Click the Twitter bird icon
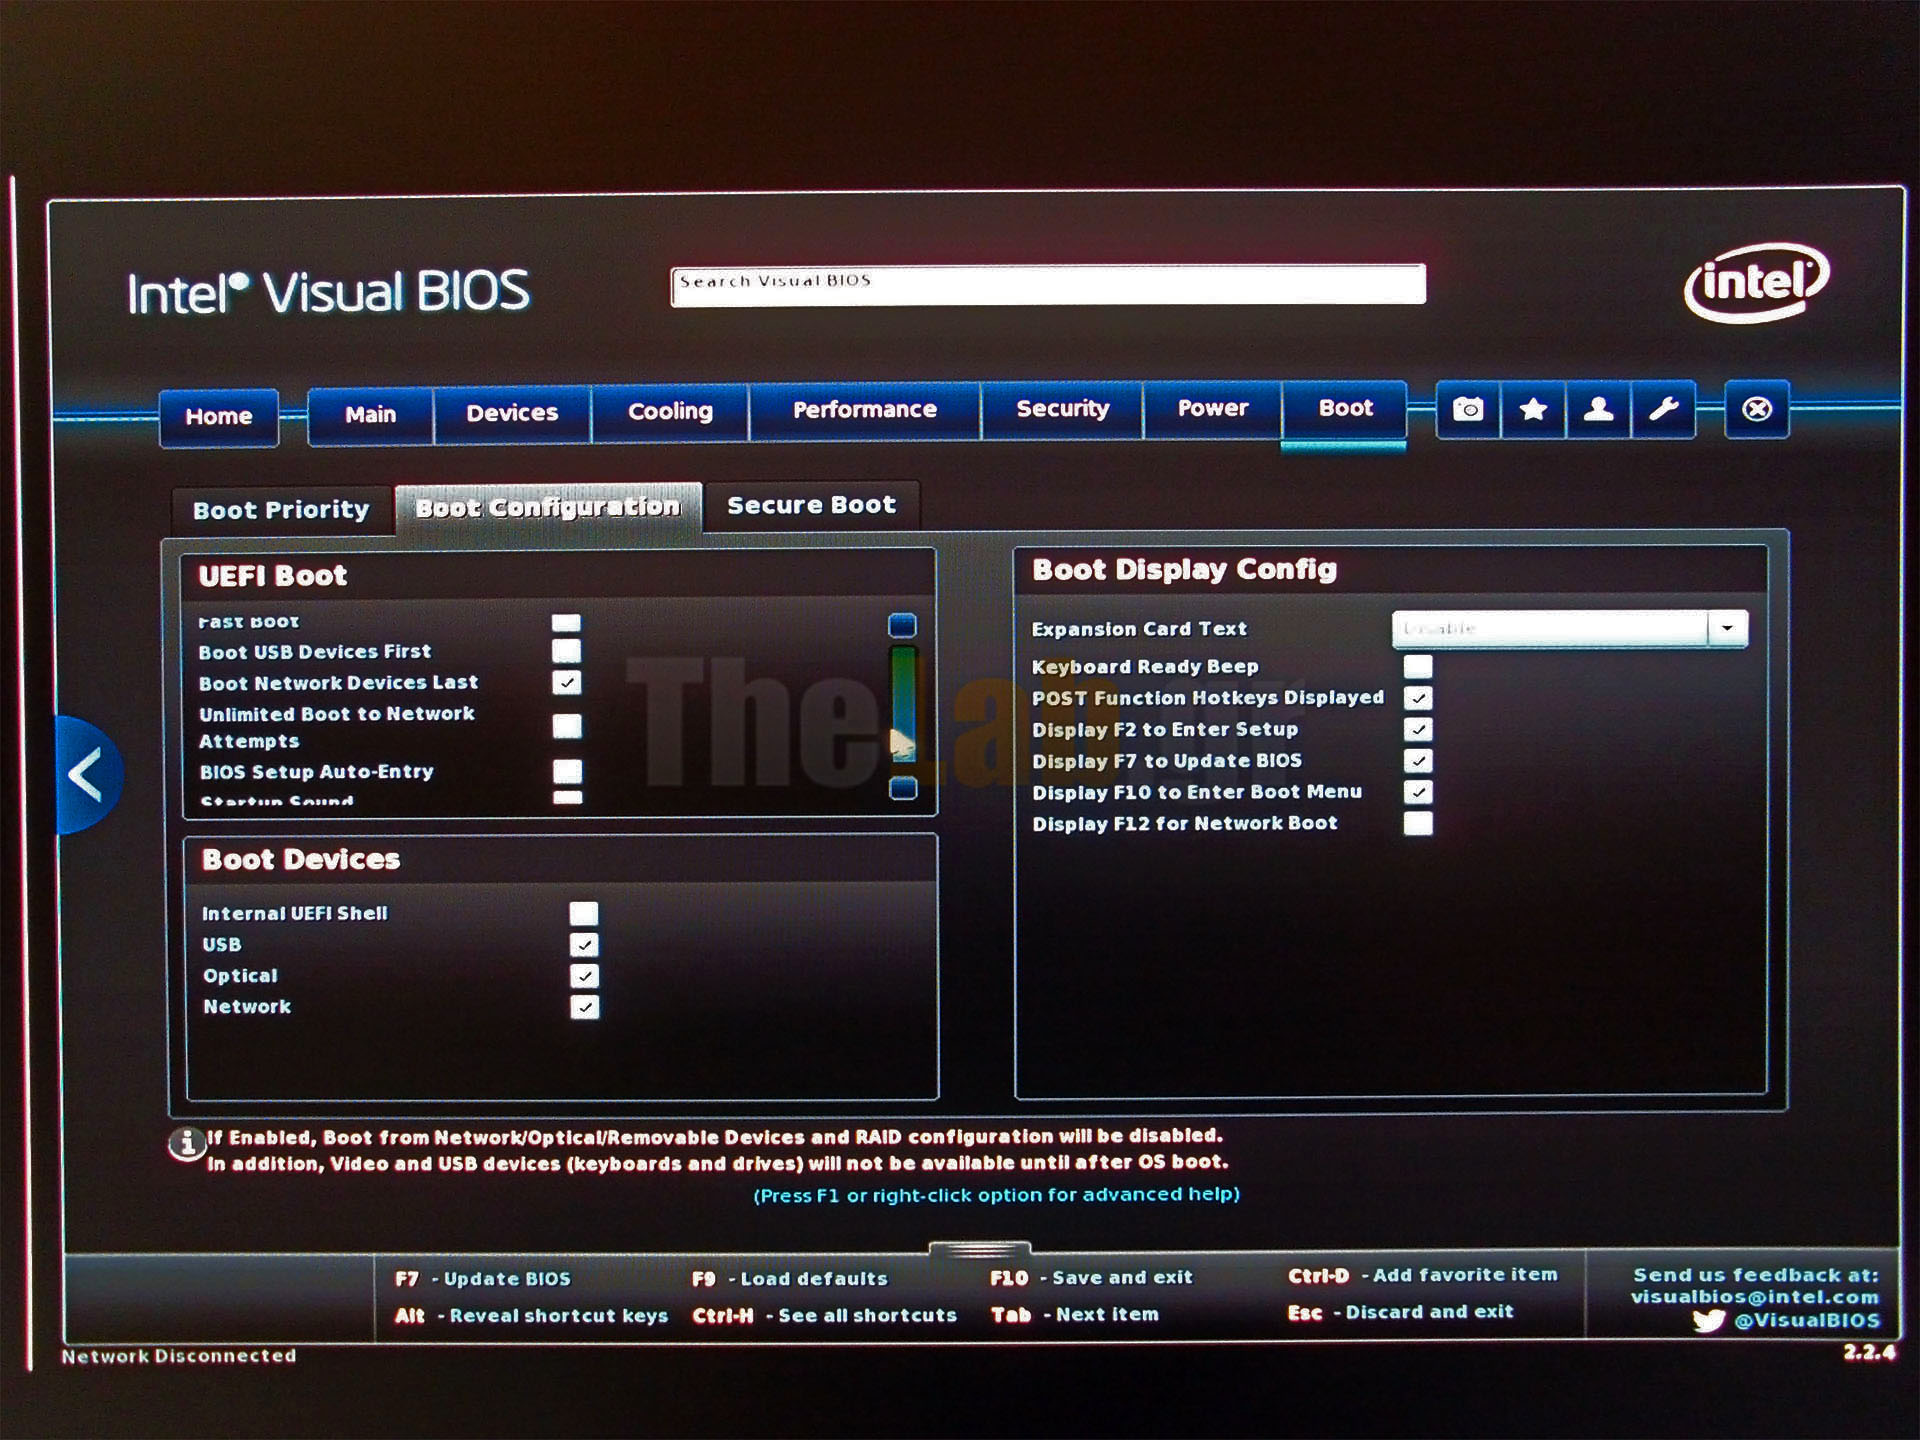Screen dimensions: 1920x1440 [x=1708, y=1321]
